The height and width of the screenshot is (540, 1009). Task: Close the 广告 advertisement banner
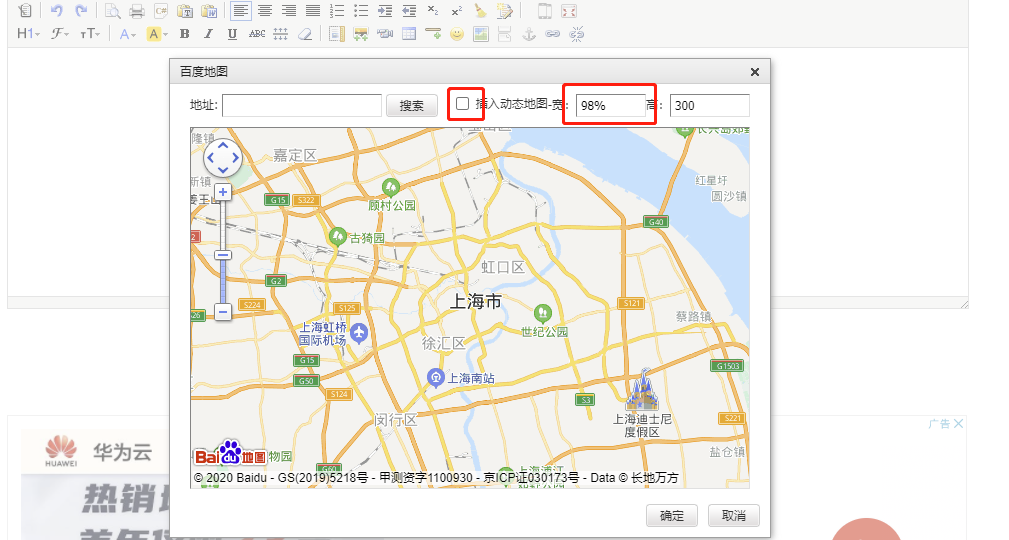[x=959, y=424]
